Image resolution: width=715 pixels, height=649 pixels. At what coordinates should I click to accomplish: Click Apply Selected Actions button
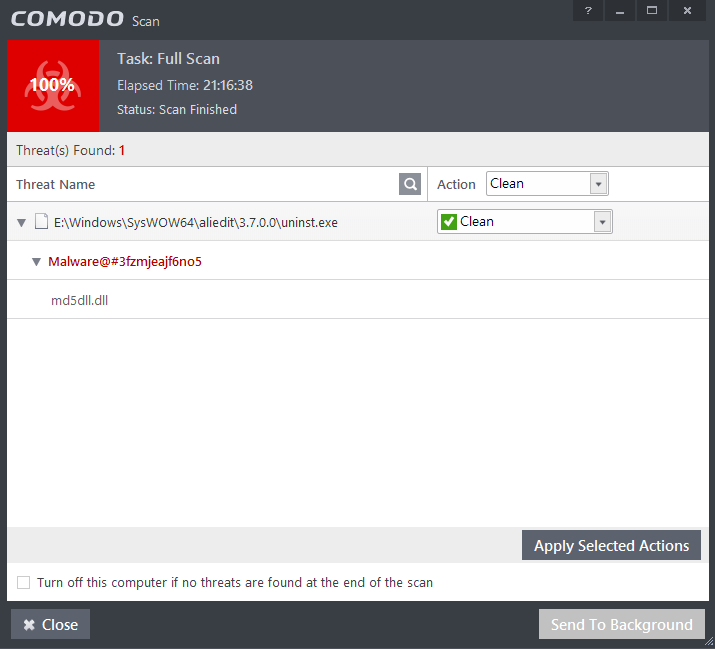(611, 545)
